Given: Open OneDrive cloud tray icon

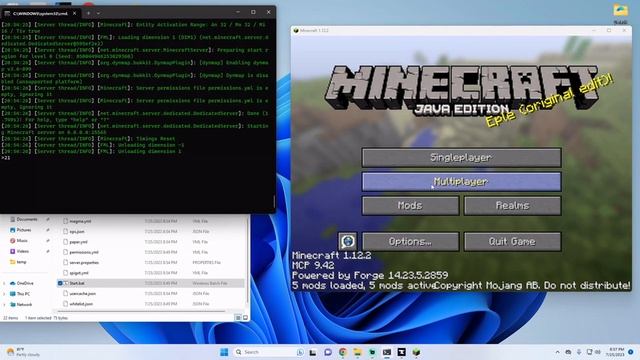Looking at the screenshot, I should pyautogui.click(x=568, y=352).
